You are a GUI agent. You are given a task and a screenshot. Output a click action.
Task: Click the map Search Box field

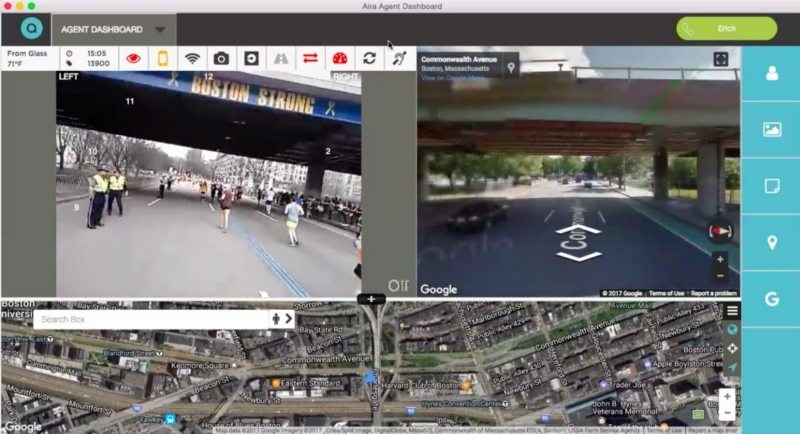click(x=151, y=319)
